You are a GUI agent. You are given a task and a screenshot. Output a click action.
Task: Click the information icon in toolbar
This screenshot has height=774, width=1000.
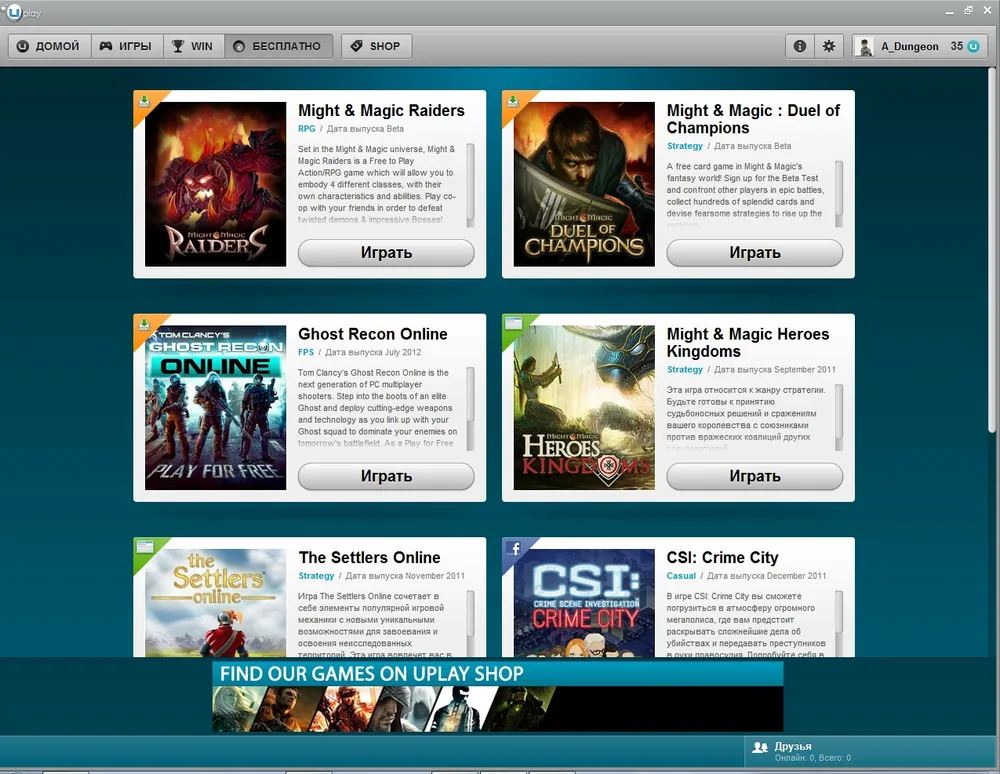click(800, 46)
